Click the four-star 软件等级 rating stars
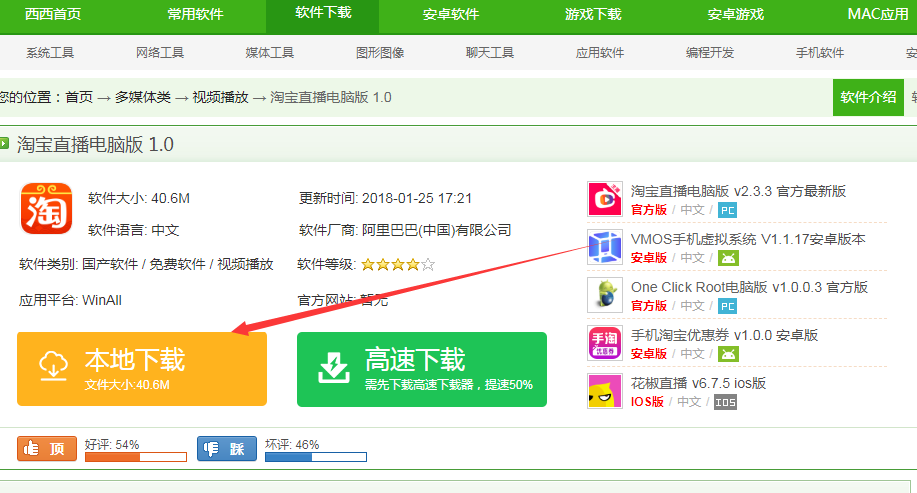Image resolution: width=917 pixels, height=493 pixels. [x=398, y=264]
